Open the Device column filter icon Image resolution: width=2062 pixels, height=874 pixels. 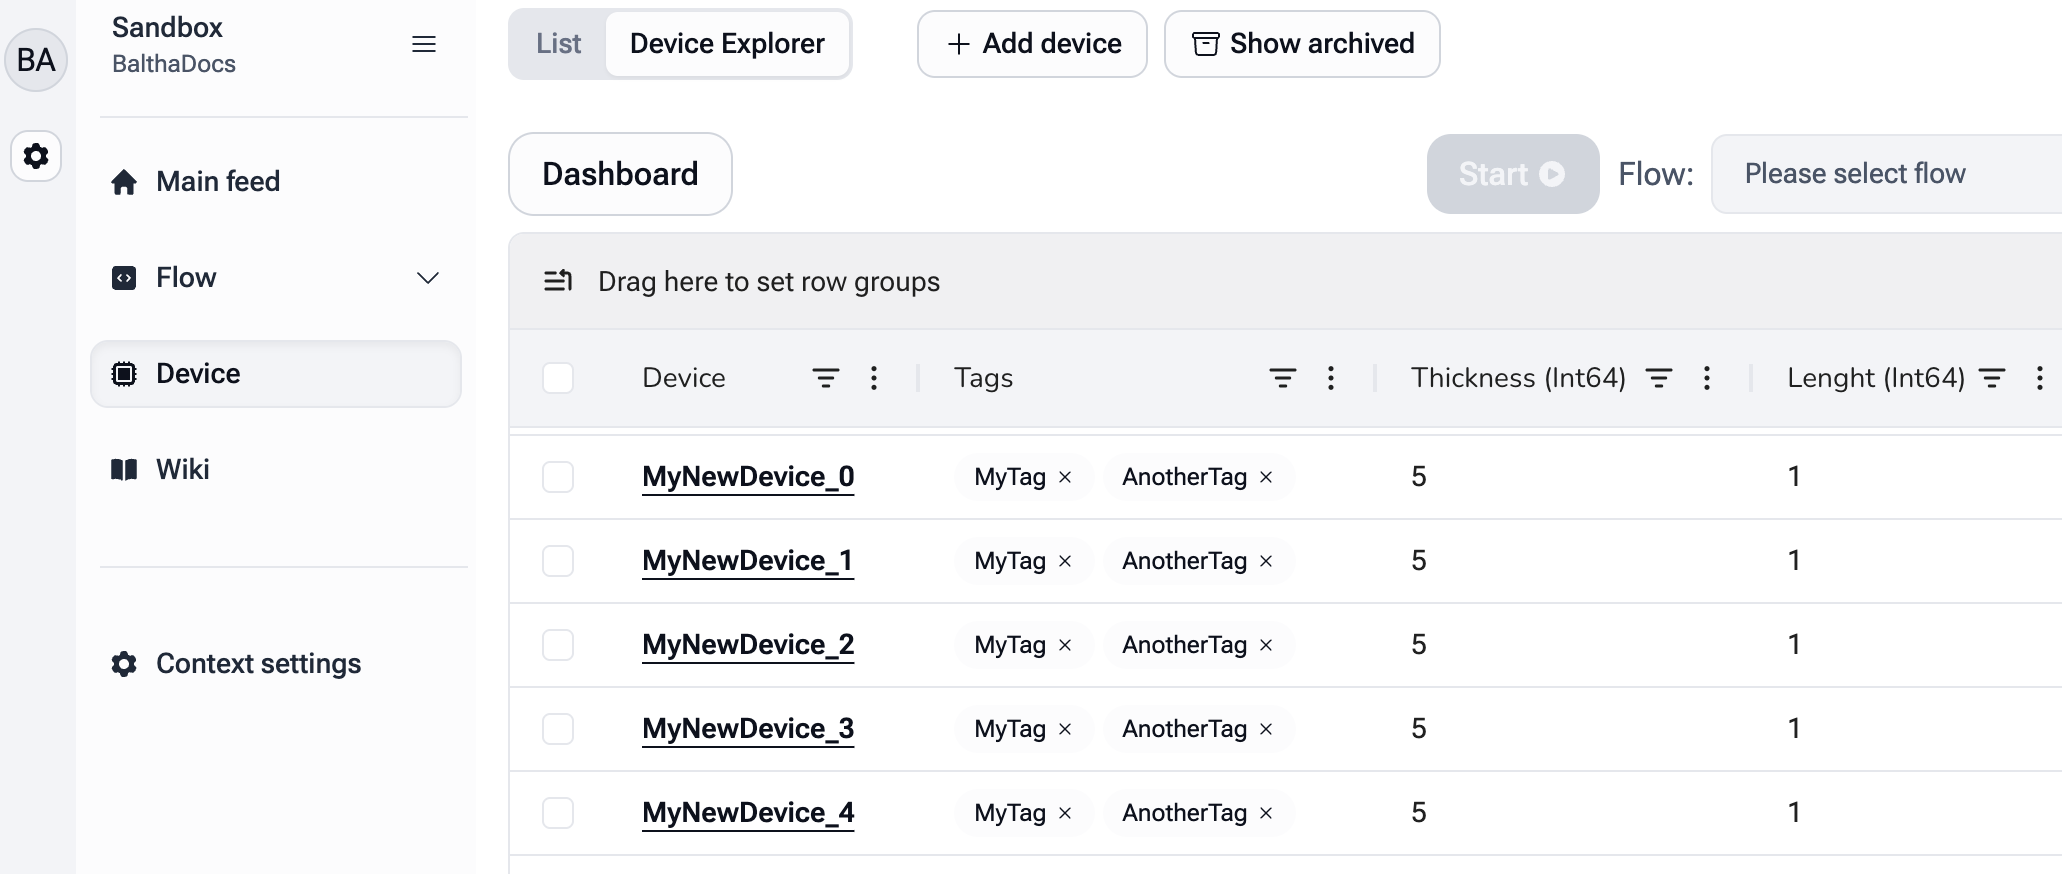point(825,378)
